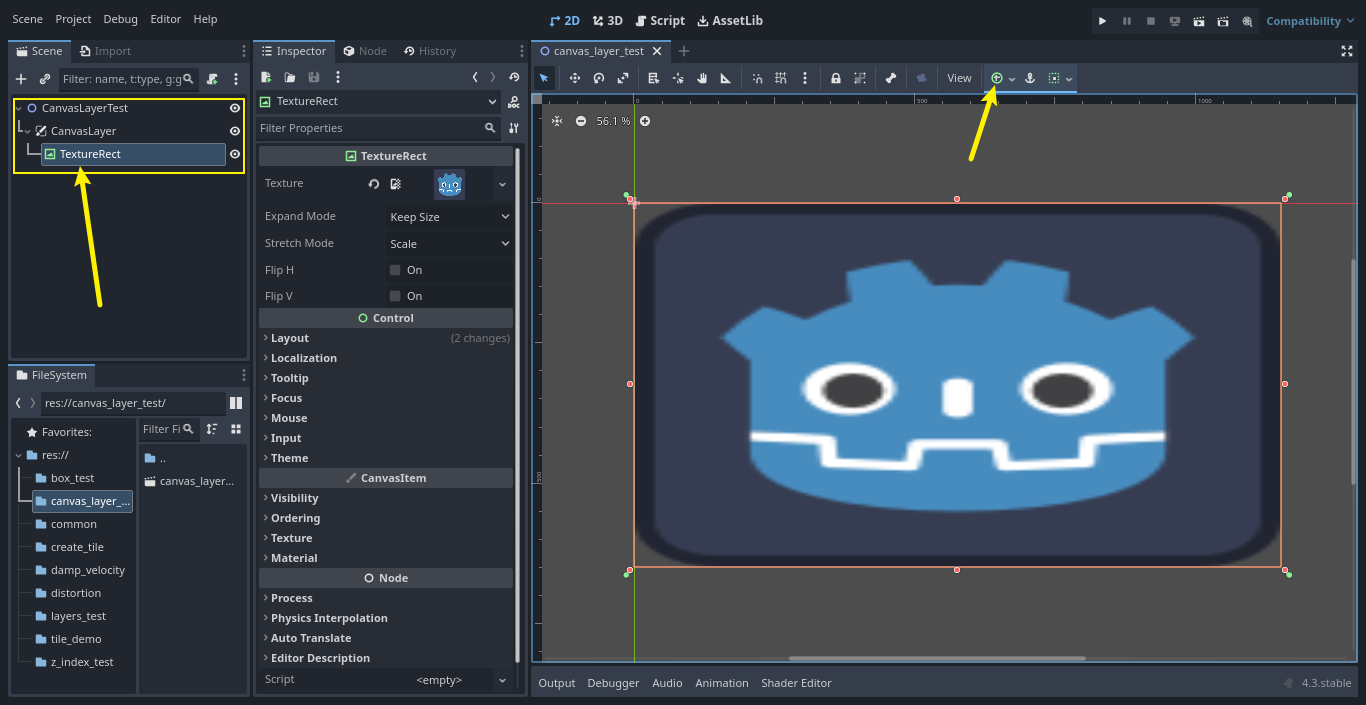Open the Texture resource dropdown arrow
1366x705 pixels.
point(502,184)
